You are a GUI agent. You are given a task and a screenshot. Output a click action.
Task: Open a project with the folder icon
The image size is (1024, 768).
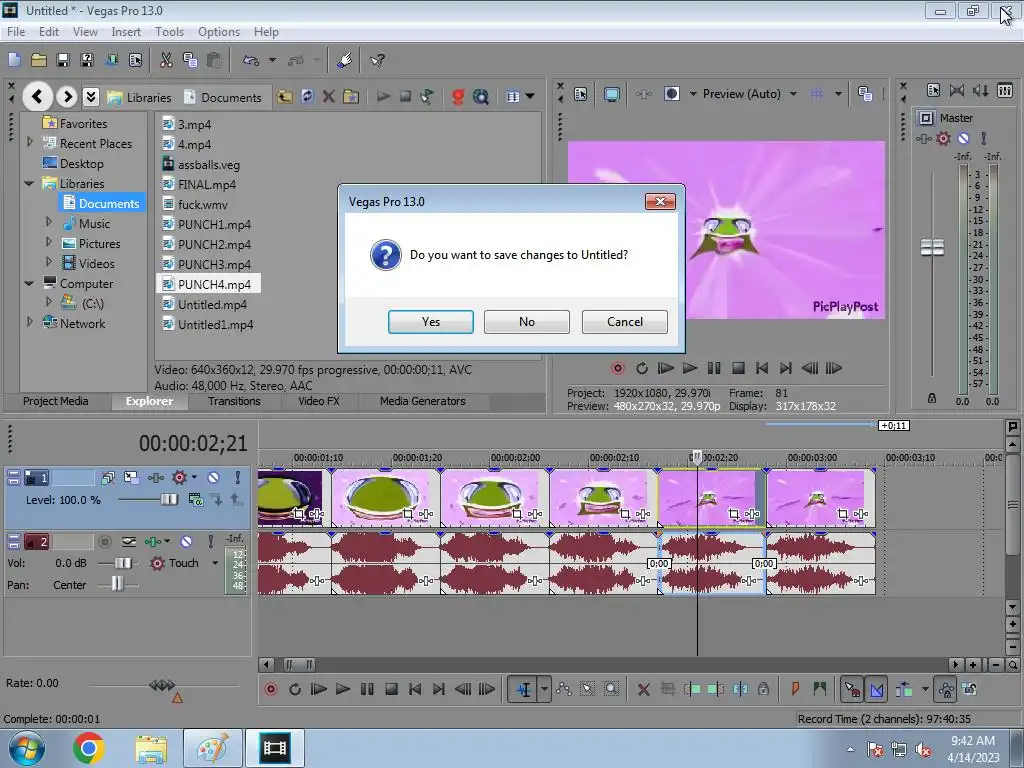tap(39, 60)
